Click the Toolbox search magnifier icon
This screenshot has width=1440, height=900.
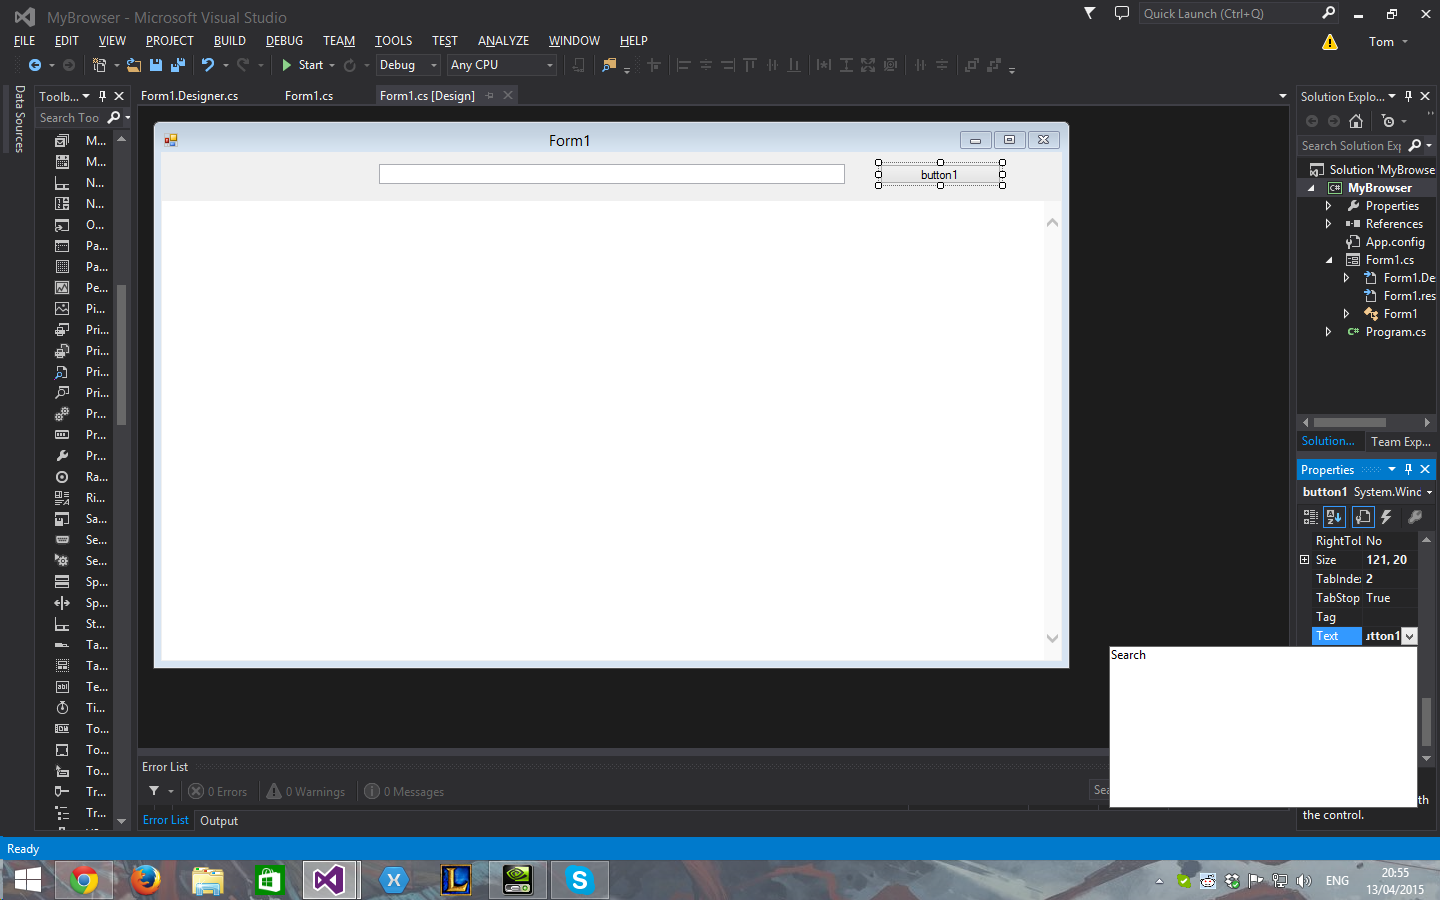pyautogui.click(x=114, y=118)
